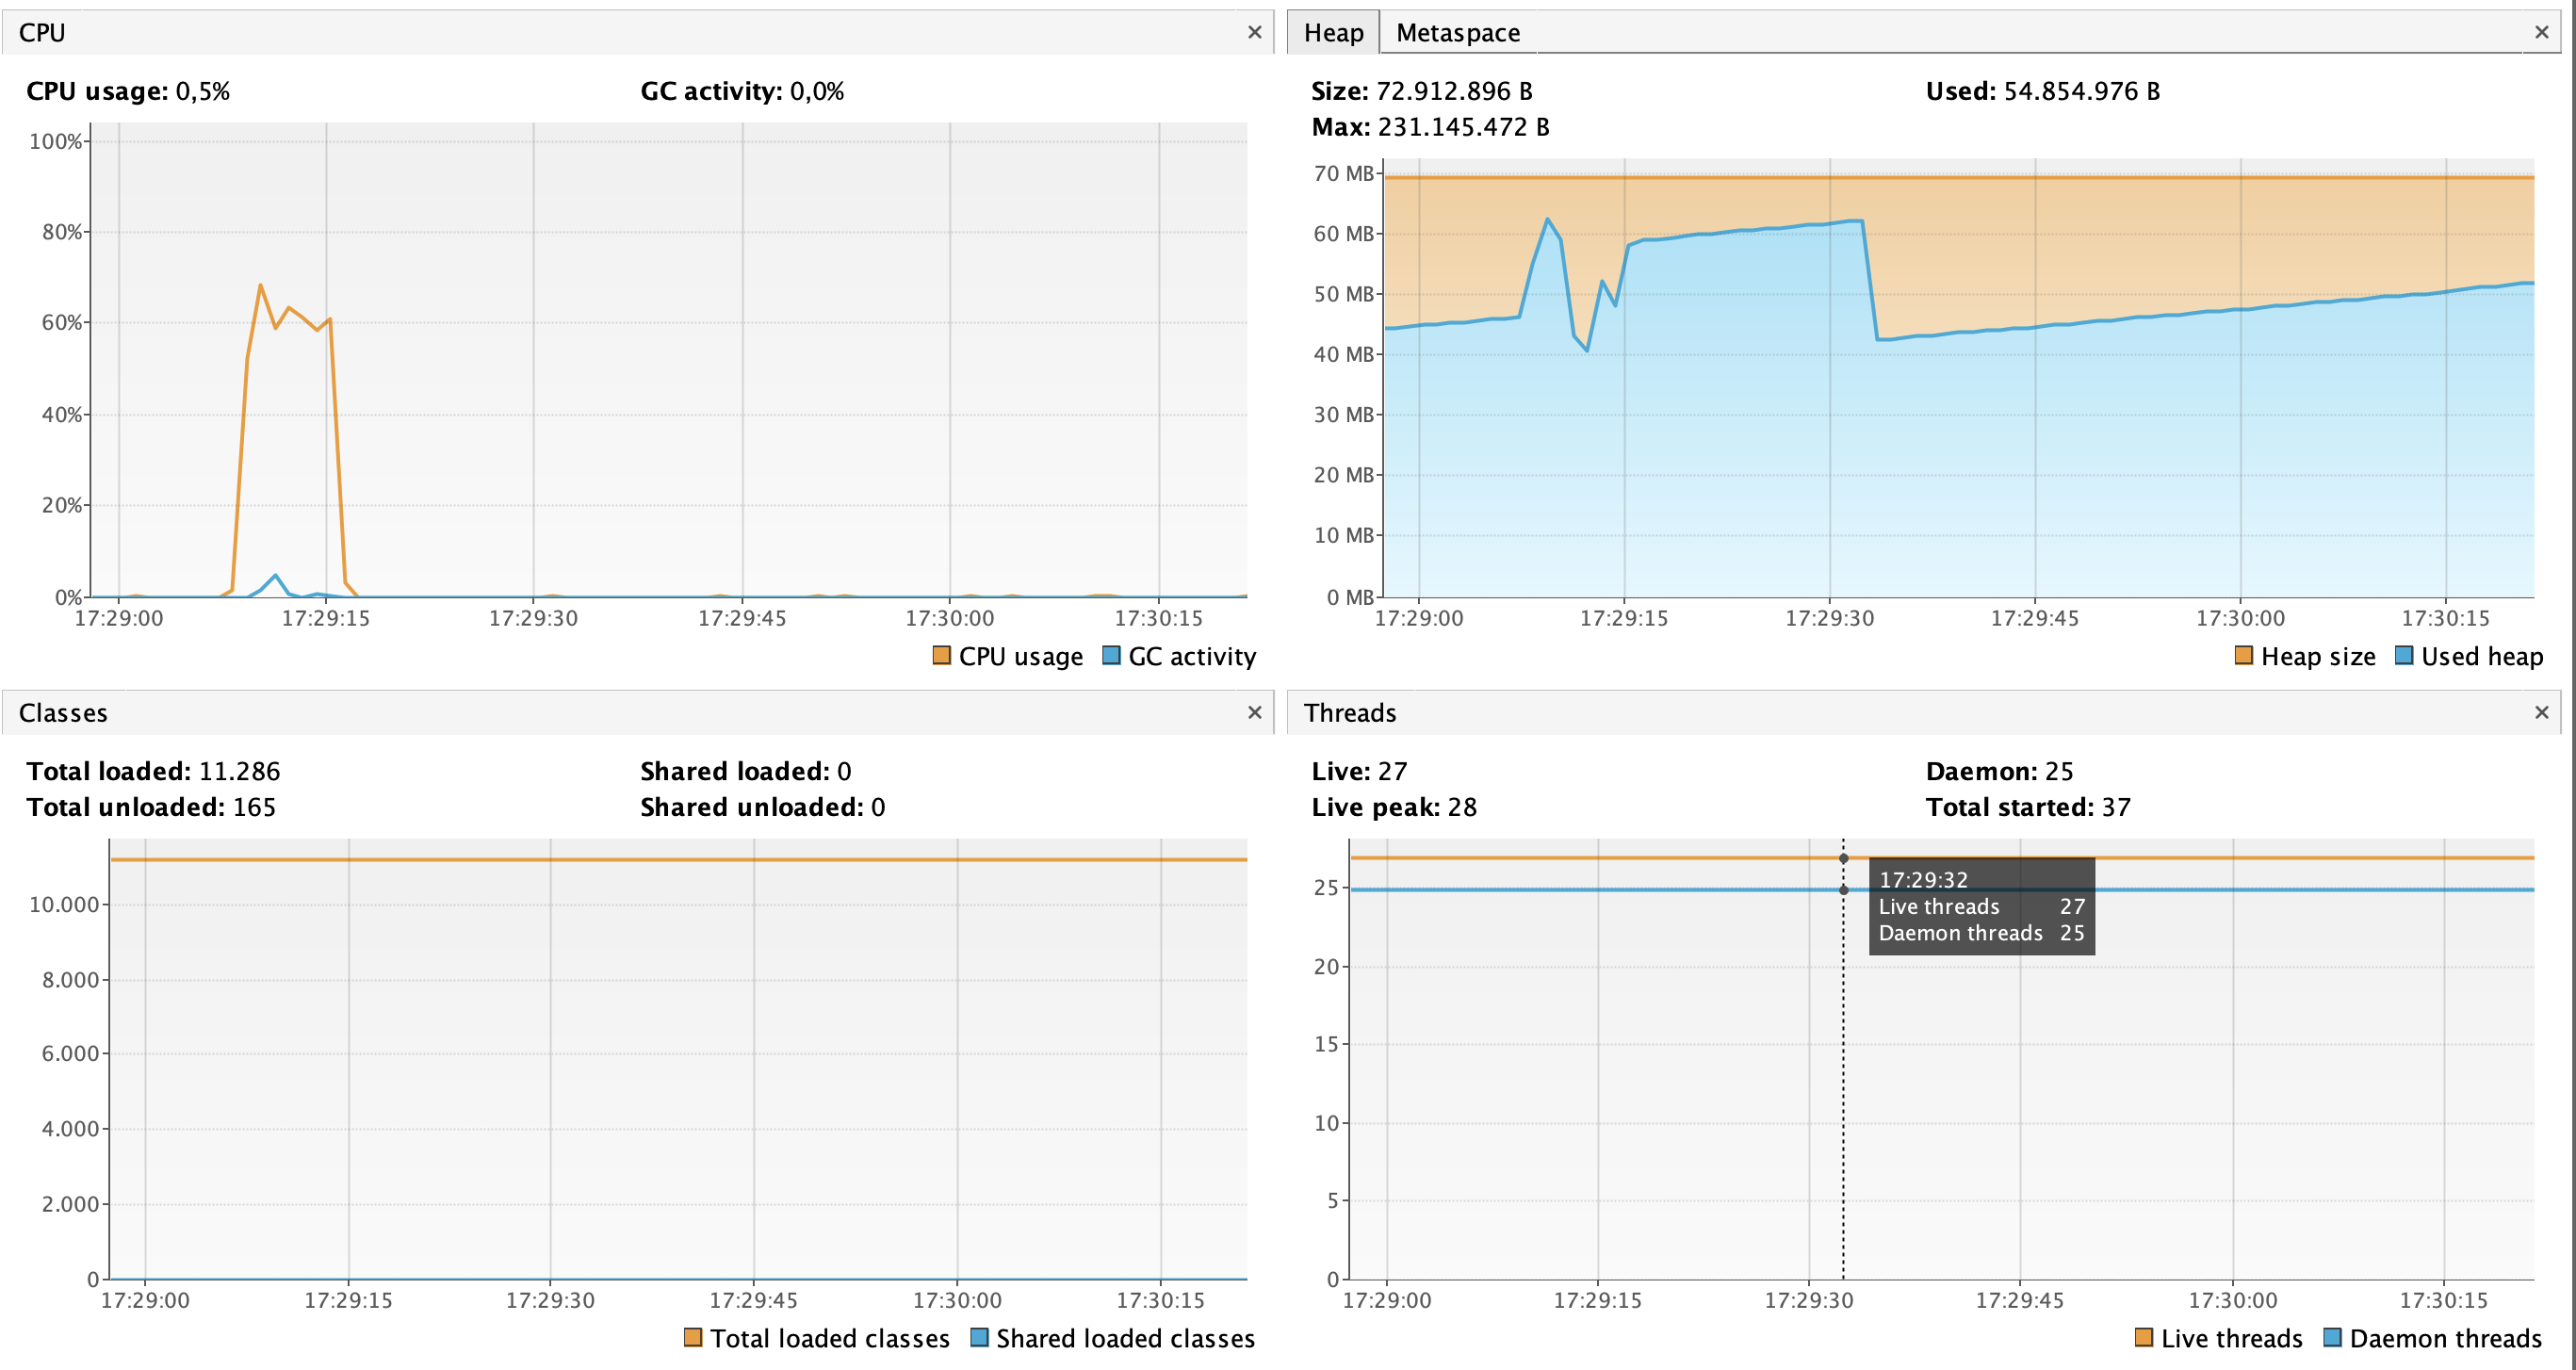Image resolution: width=2576 pixels, height=1370 pixels.
Task: Click the Daemon threads legend label
Action: (x=2445, y=1338)
